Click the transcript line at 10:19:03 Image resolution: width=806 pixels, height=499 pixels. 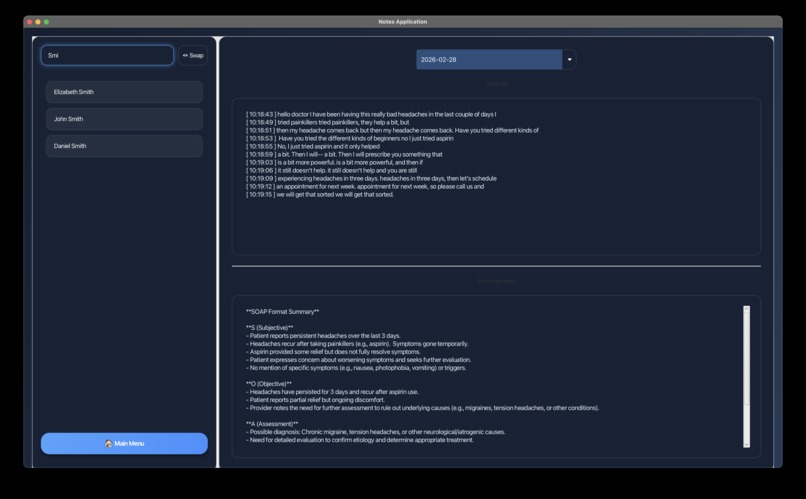pyautogui.click(x=334, y=162)
